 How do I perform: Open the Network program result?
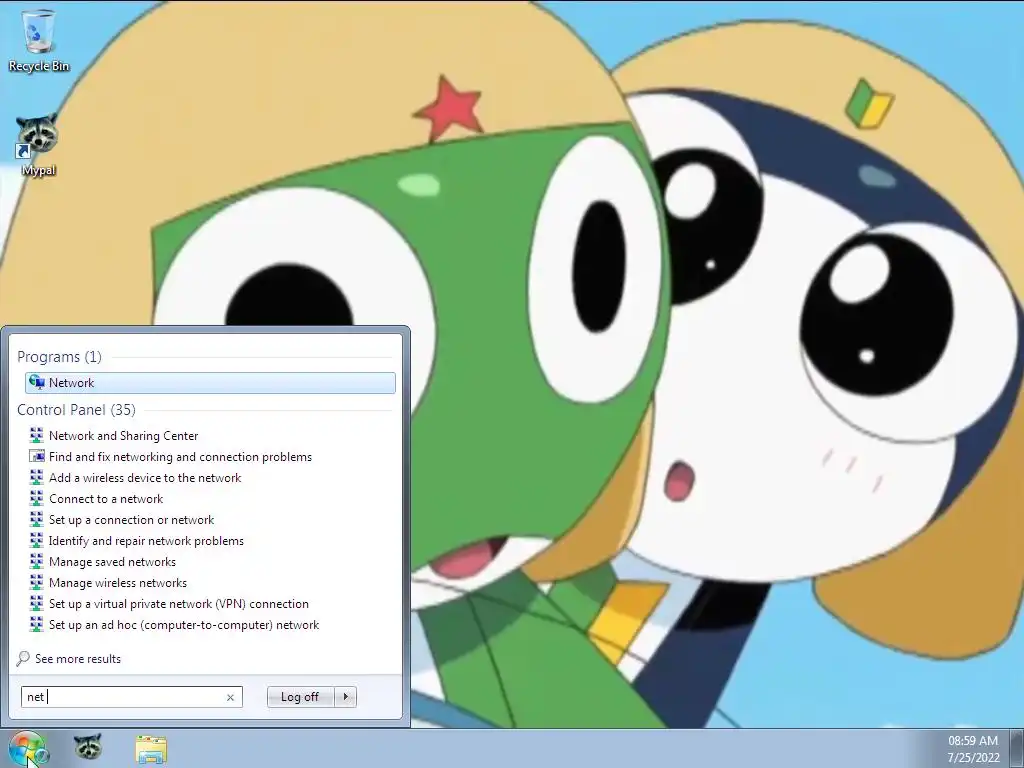click(210, 383)
